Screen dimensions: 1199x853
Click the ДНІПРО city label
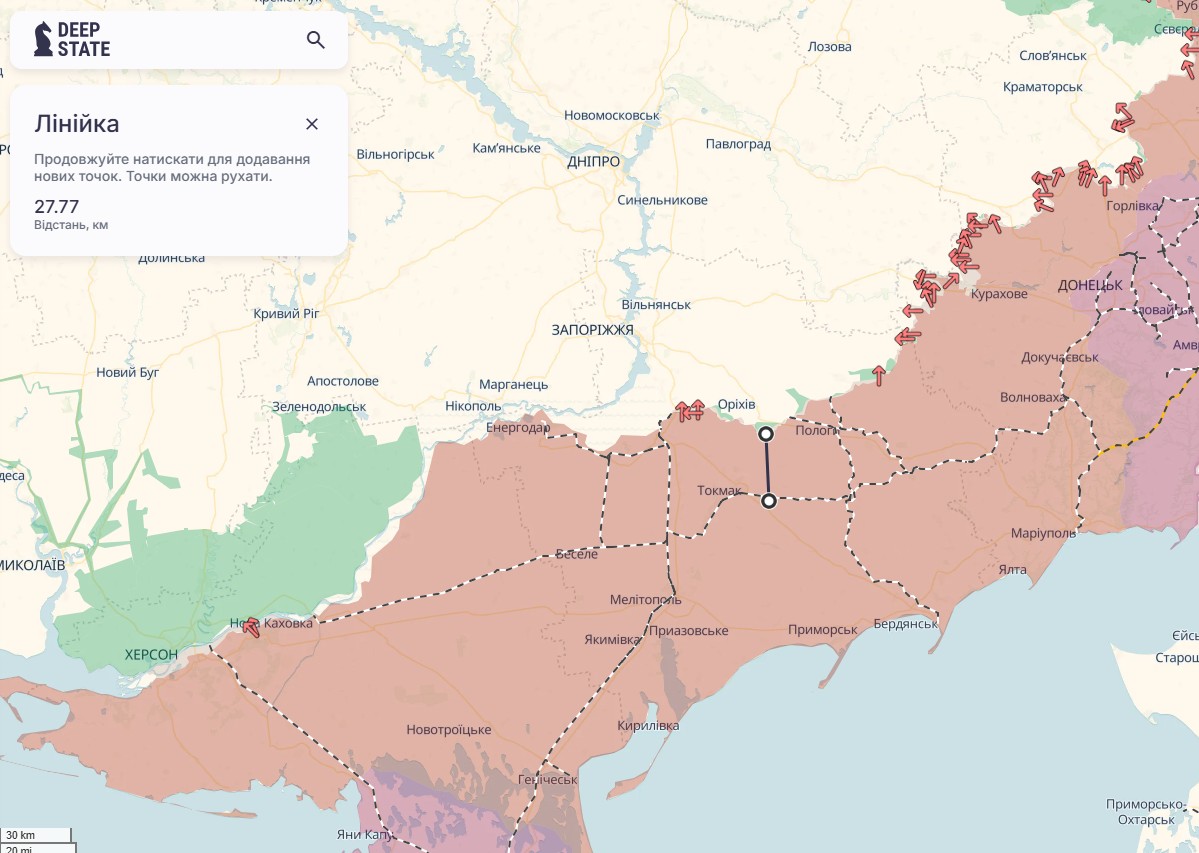(x=593, y=161)
